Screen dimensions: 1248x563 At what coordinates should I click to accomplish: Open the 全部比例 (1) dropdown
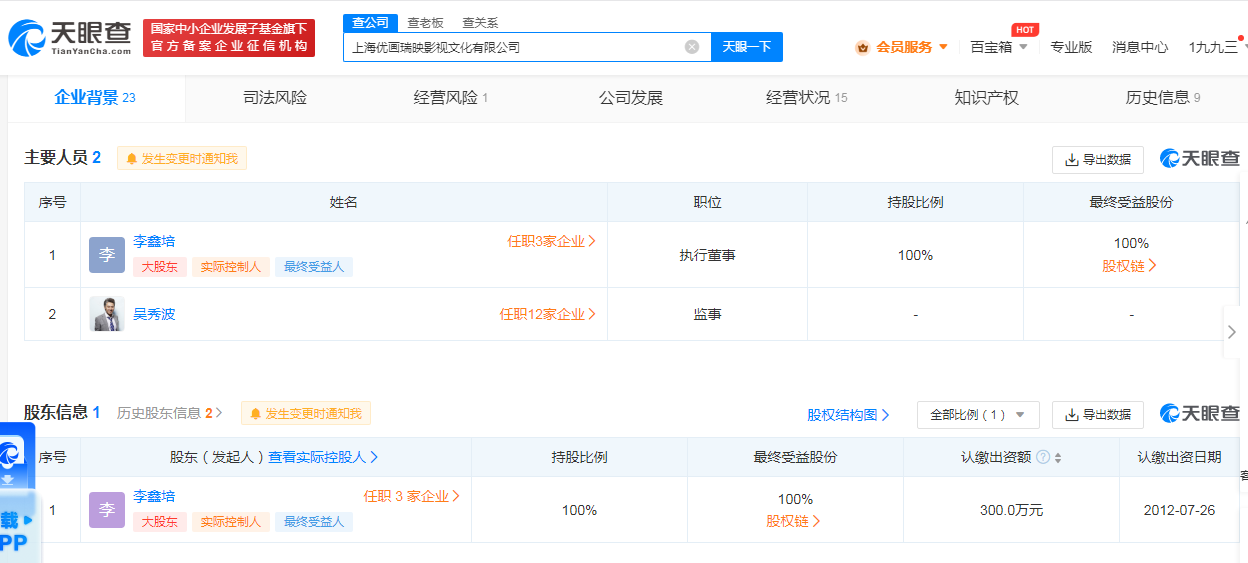(978, 414)
